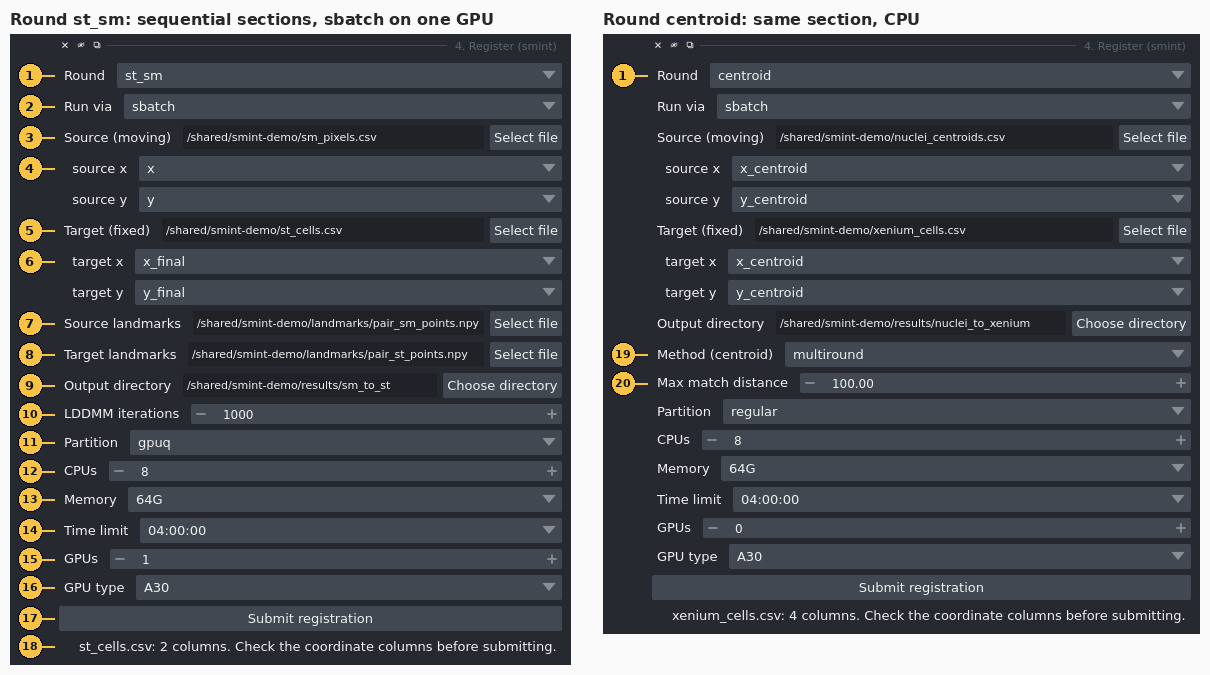The image size is (1210, 675).
Task: Open the Round dropdown showing st_sm
Action: coord(339,76)
